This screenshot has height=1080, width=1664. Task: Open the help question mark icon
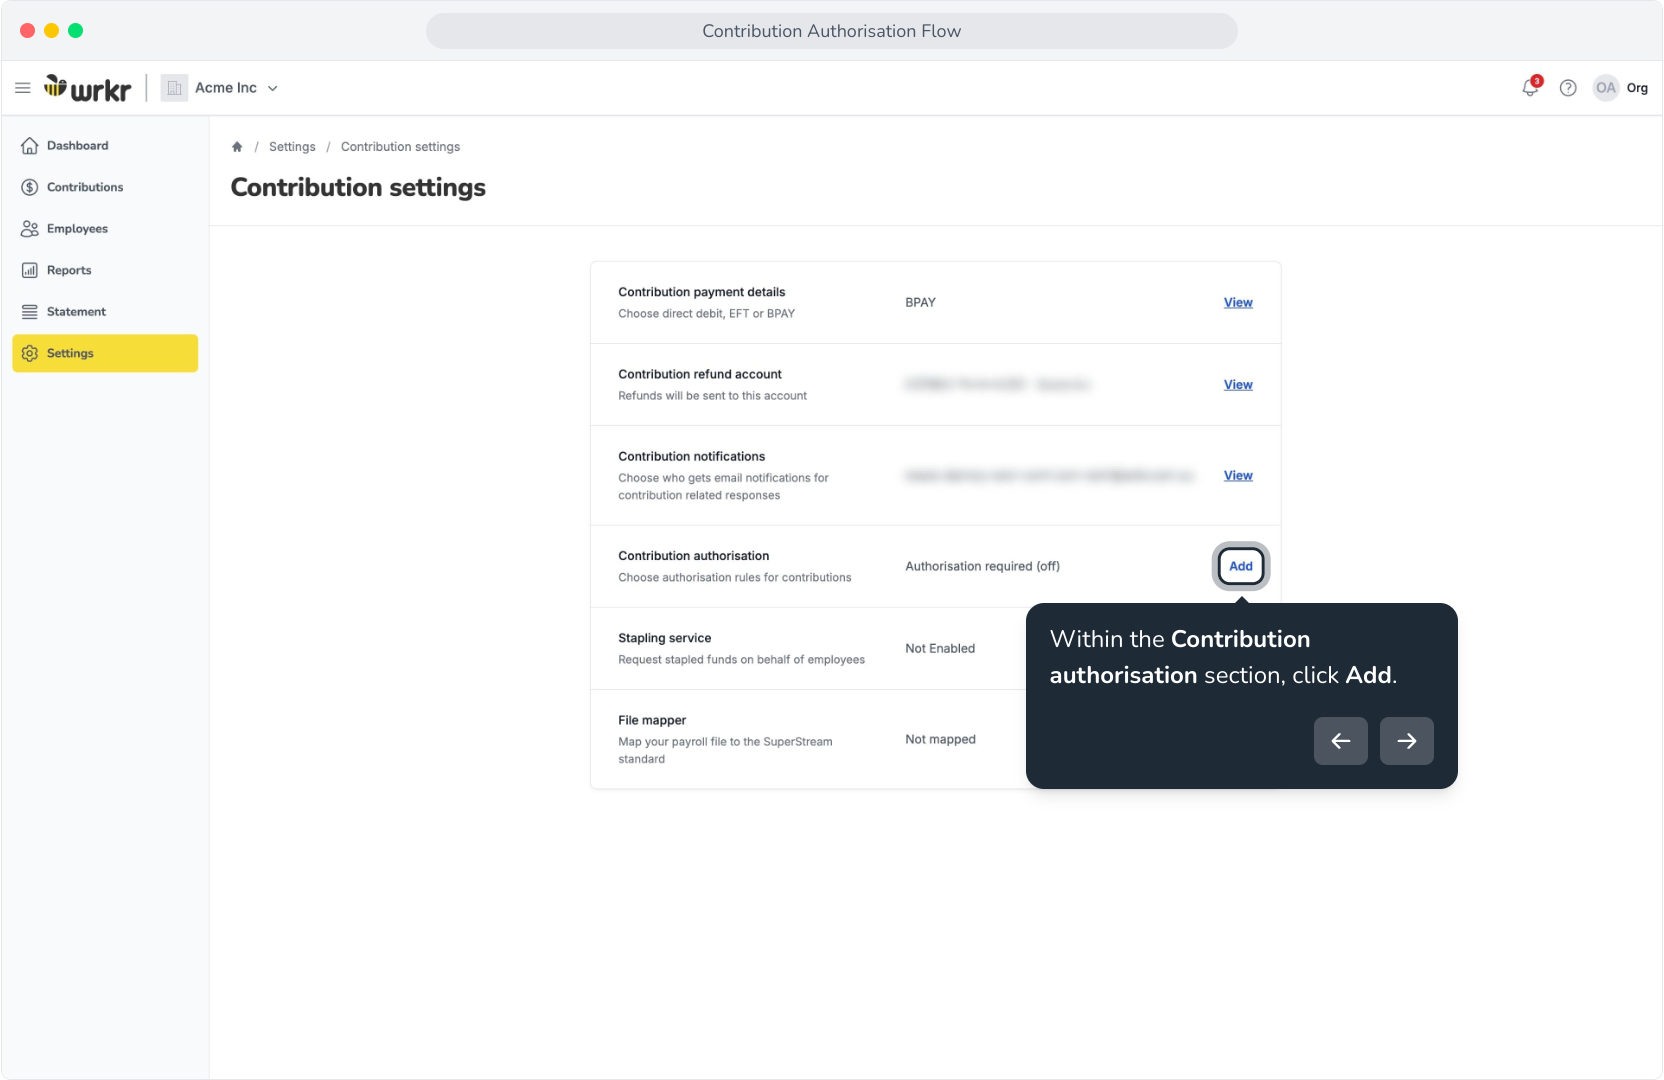[x=1568, y=88]
